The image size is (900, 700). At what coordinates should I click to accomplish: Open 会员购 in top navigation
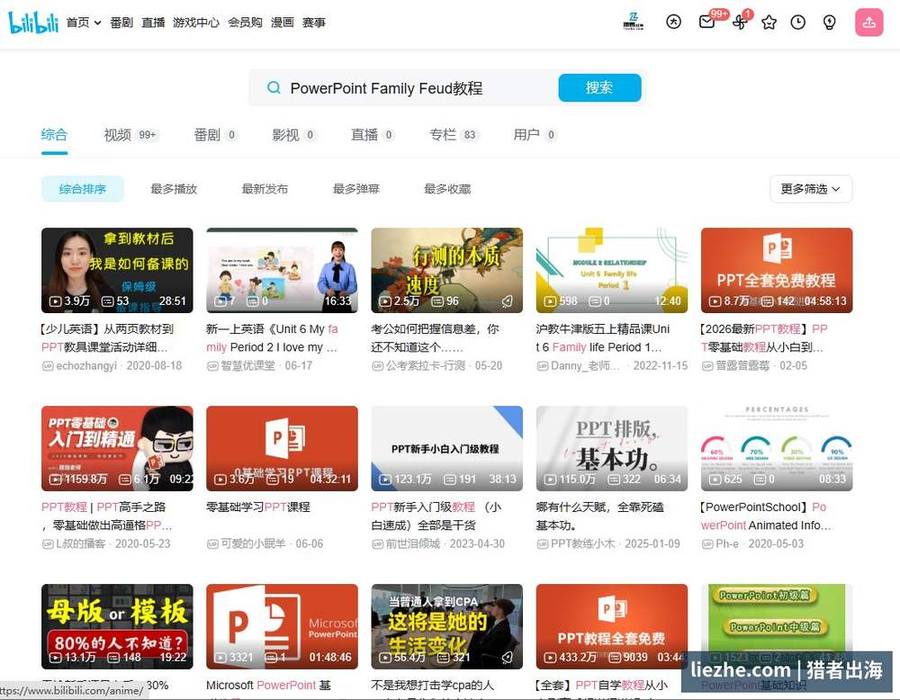click(x=245, y=22)
